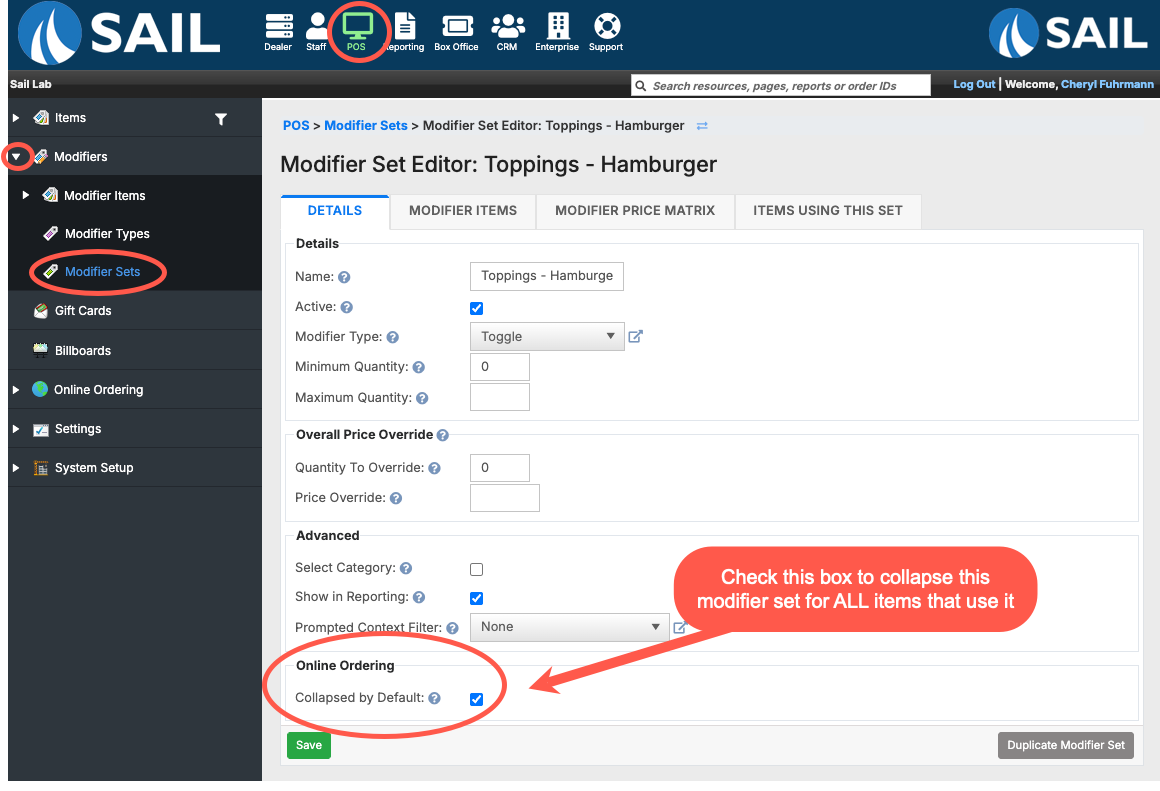Open Modifier Type external edit link icon
The width and height of the screenshot is (1160, 791).
(635, 337)
